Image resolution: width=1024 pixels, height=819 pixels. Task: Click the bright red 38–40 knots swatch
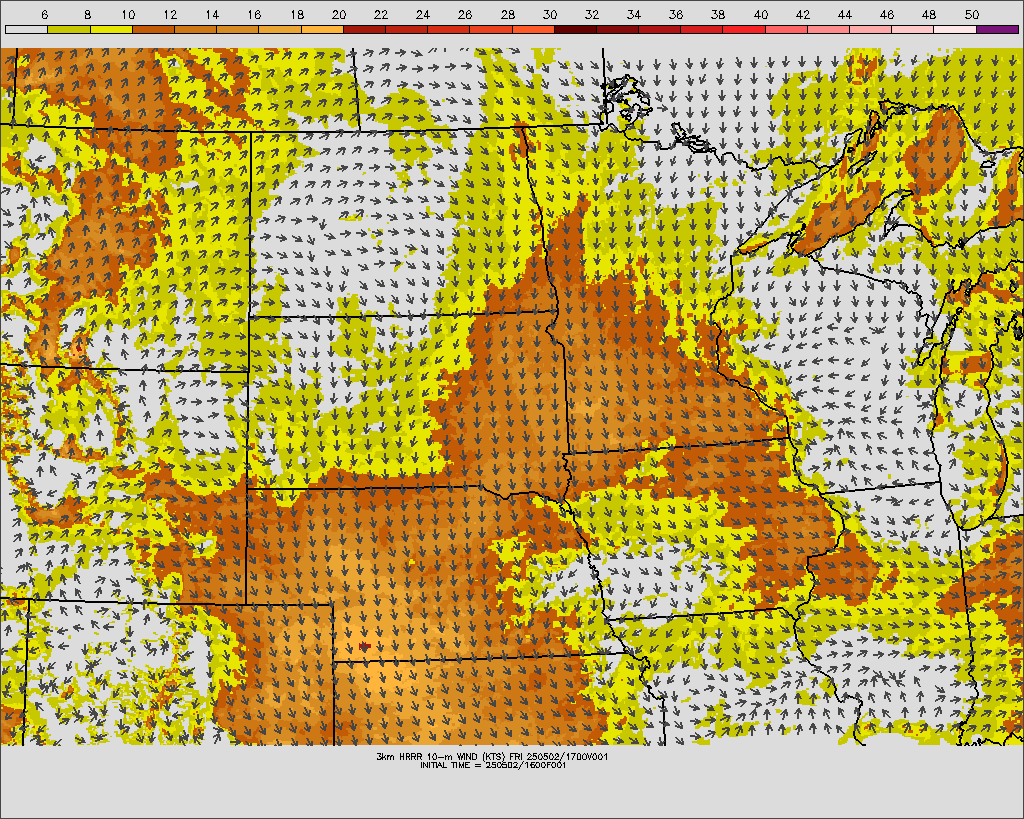point(744,29)
